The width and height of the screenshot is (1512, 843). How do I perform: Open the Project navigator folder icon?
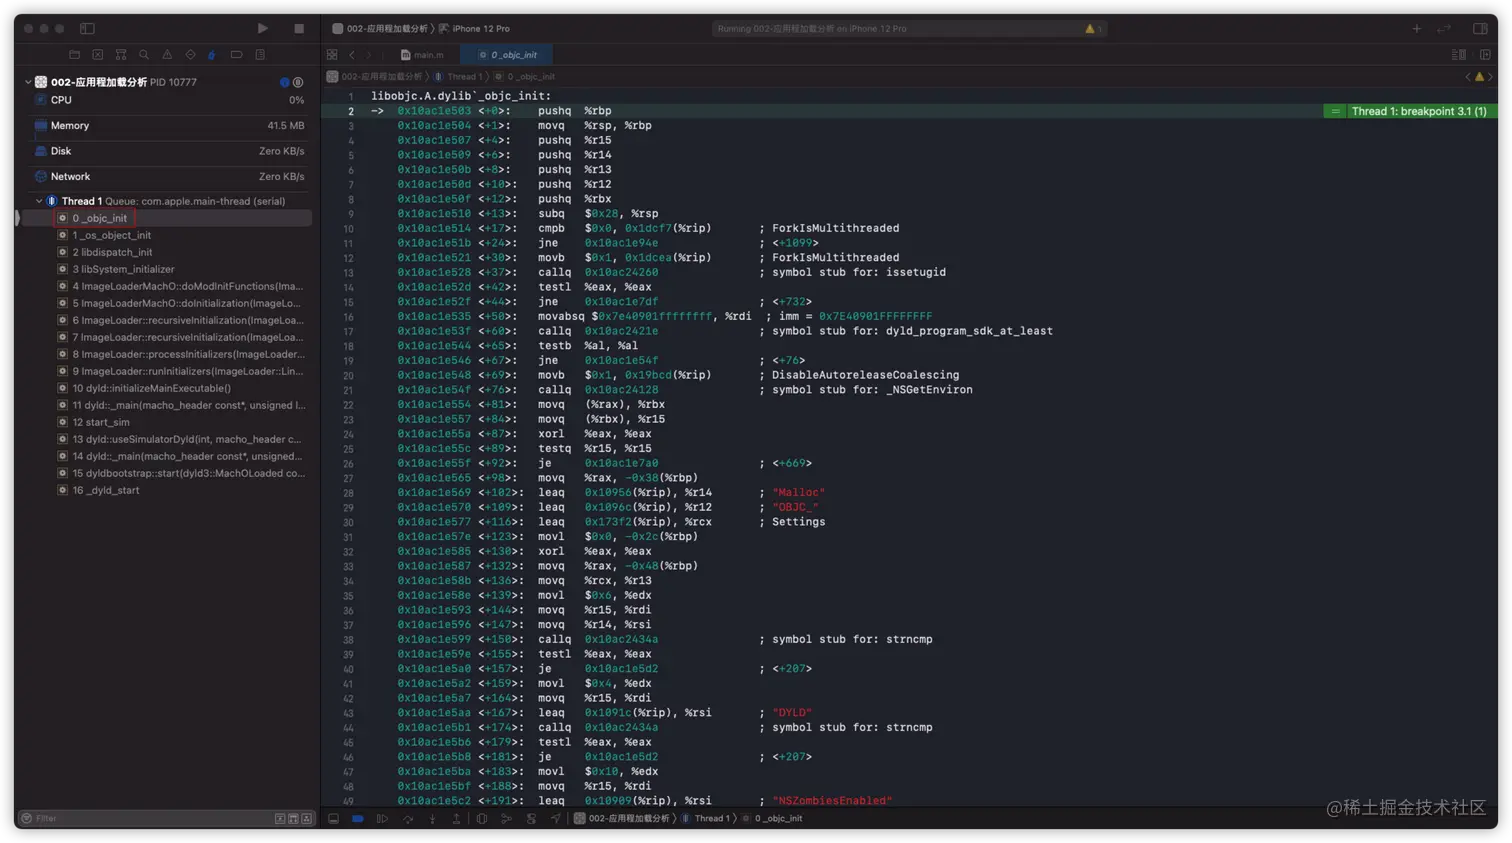74,55
